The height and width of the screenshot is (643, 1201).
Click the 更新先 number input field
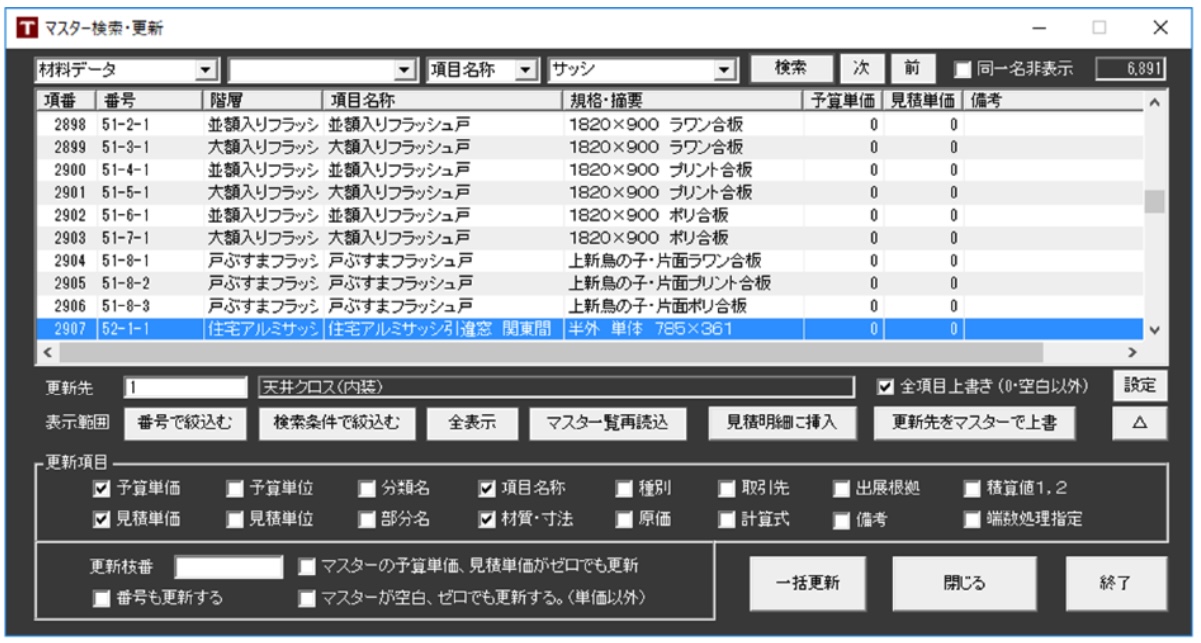tap(185, 386)
